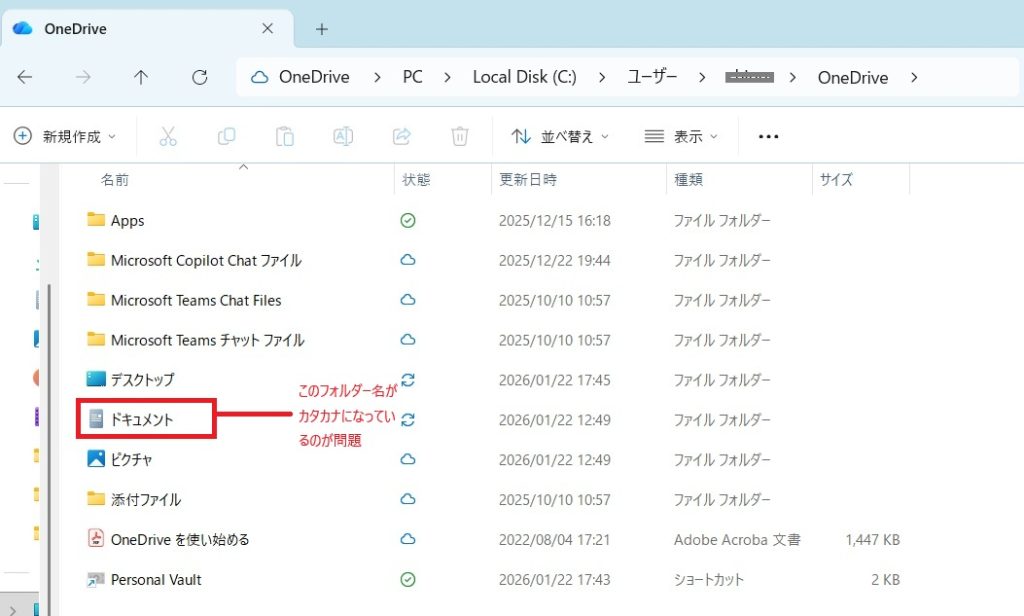This screenshot has height=616, width=1024.
Task: Click the Paste clipboard icon
Action: tap(285, 136)
